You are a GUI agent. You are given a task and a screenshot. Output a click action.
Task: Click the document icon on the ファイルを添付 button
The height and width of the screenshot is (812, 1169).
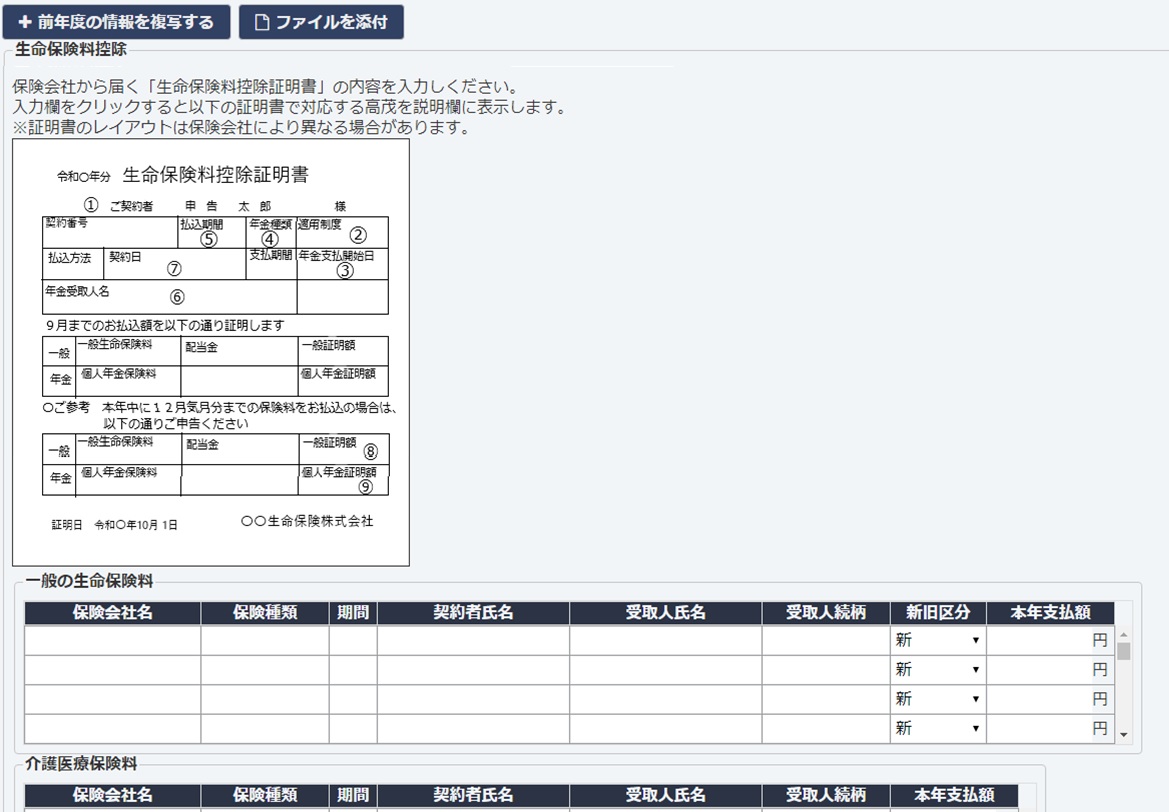pyautogui.click(x=262, y=22)
